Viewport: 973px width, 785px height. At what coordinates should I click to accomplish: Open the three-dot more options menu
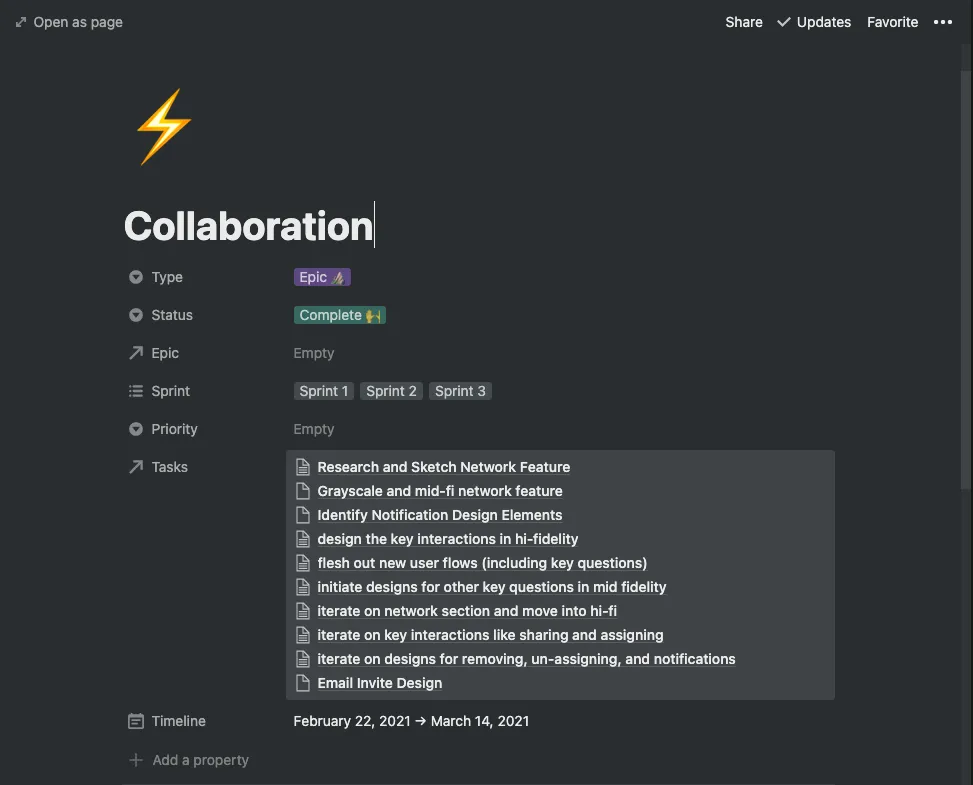click(943, 22)
